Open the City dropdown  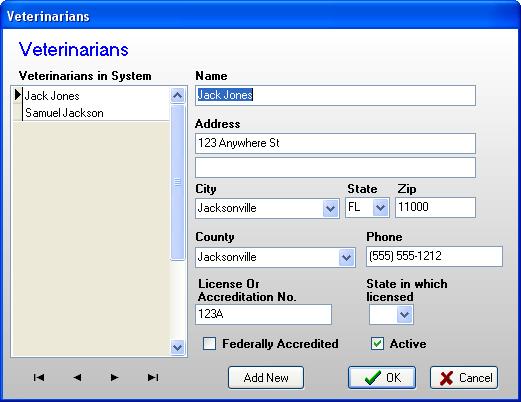(330, 209)
